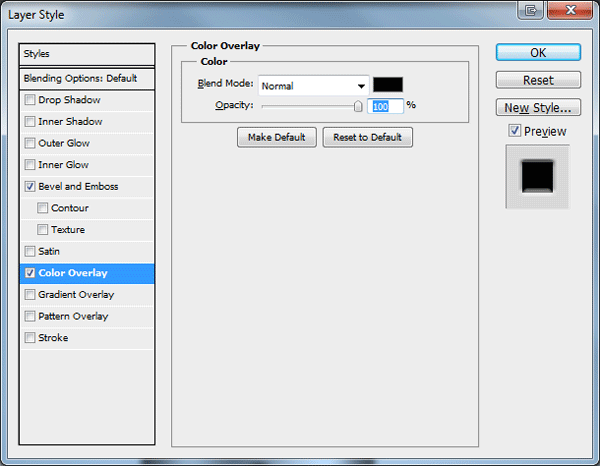This screenshot has width=600, height=466.
Task: Click the restore window icon in title bar
Action: coord(531,10)
